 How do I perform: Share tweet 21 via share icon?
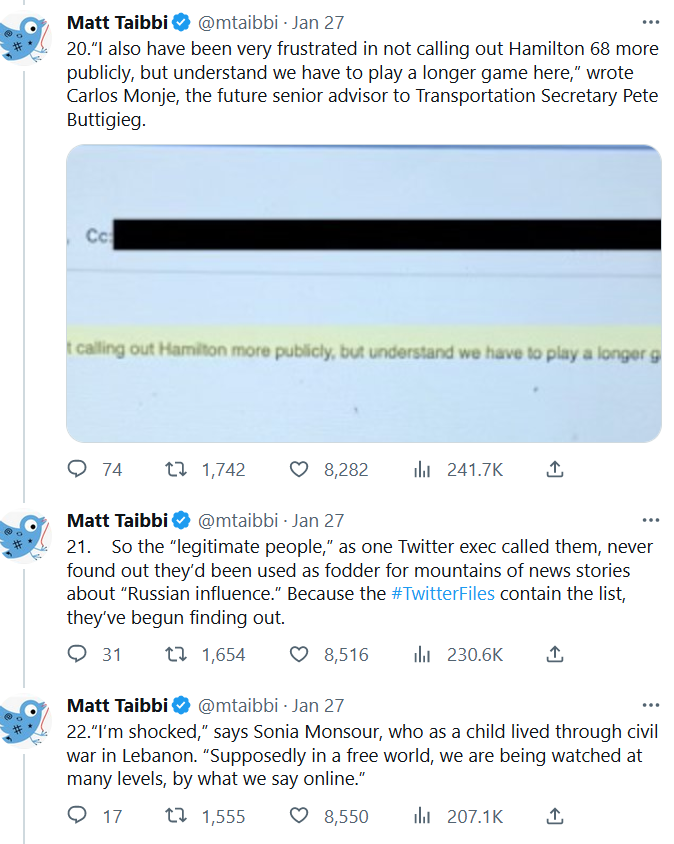pos(556,655)
